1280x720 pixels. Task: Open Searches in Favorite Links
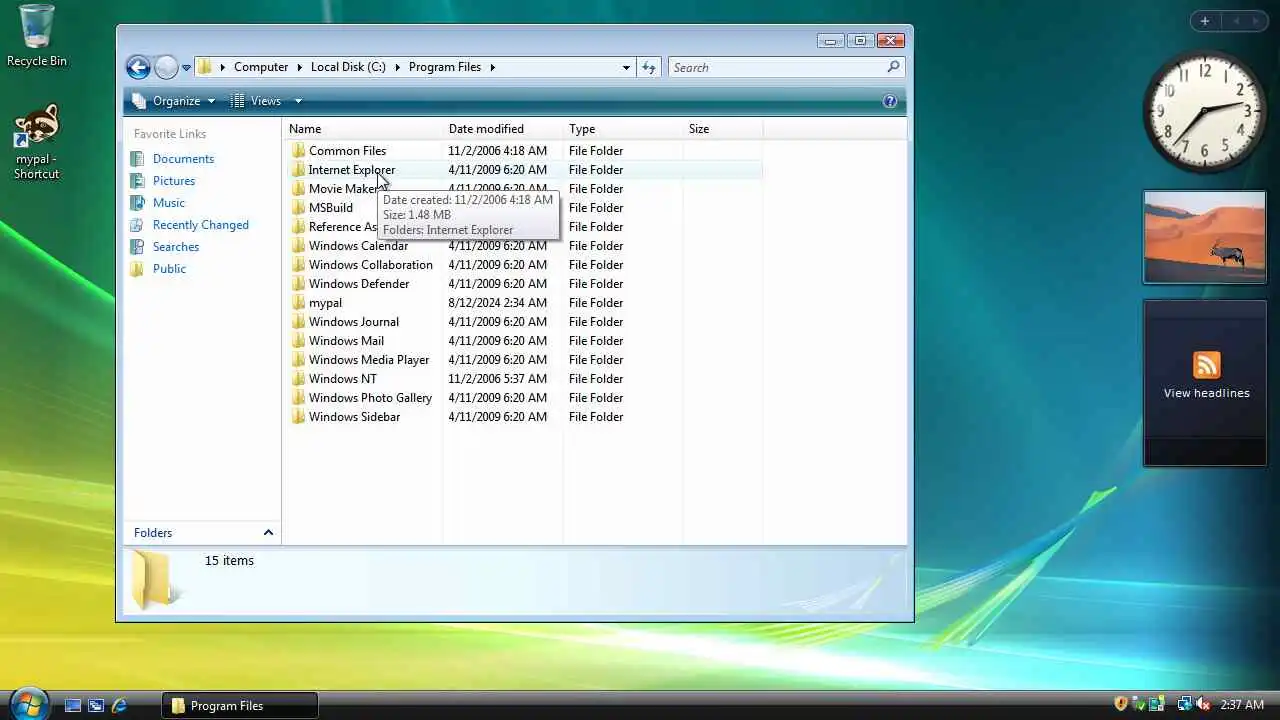coord(176,247)
